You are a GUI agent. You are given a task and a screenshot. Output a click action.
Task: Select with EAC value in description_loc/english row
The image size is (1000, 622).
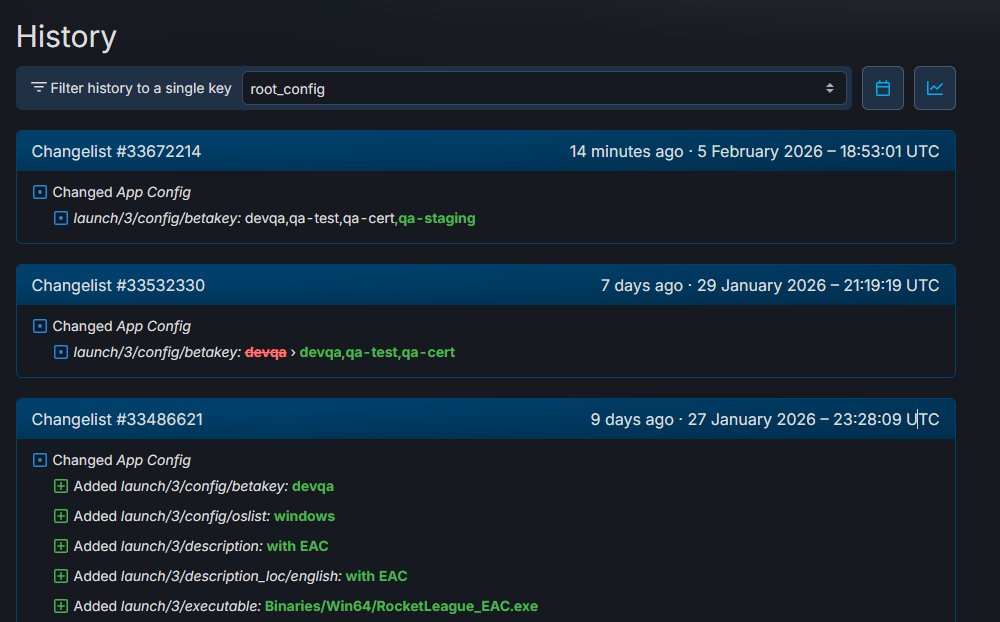(x=376, y=576)
